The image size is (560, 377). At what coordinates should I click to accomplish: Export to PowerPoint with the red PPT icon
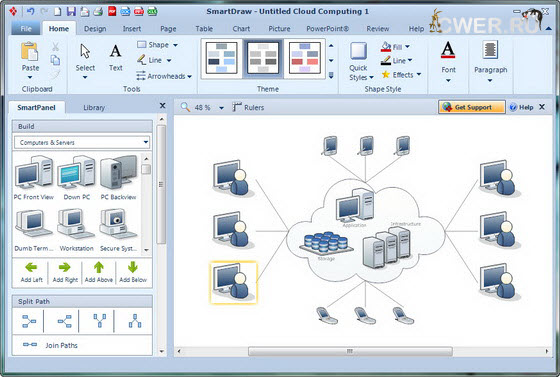[139, 11]
